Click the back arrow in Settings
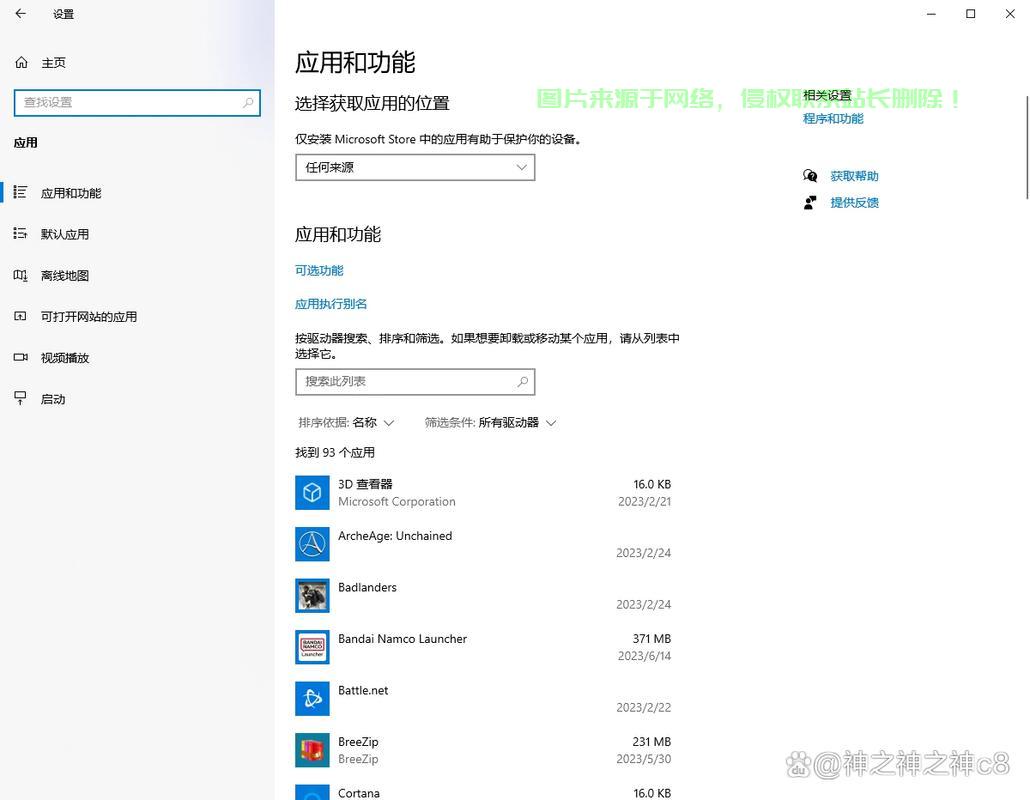This screenshot has height=800, width=1030. tap(20, 14)
